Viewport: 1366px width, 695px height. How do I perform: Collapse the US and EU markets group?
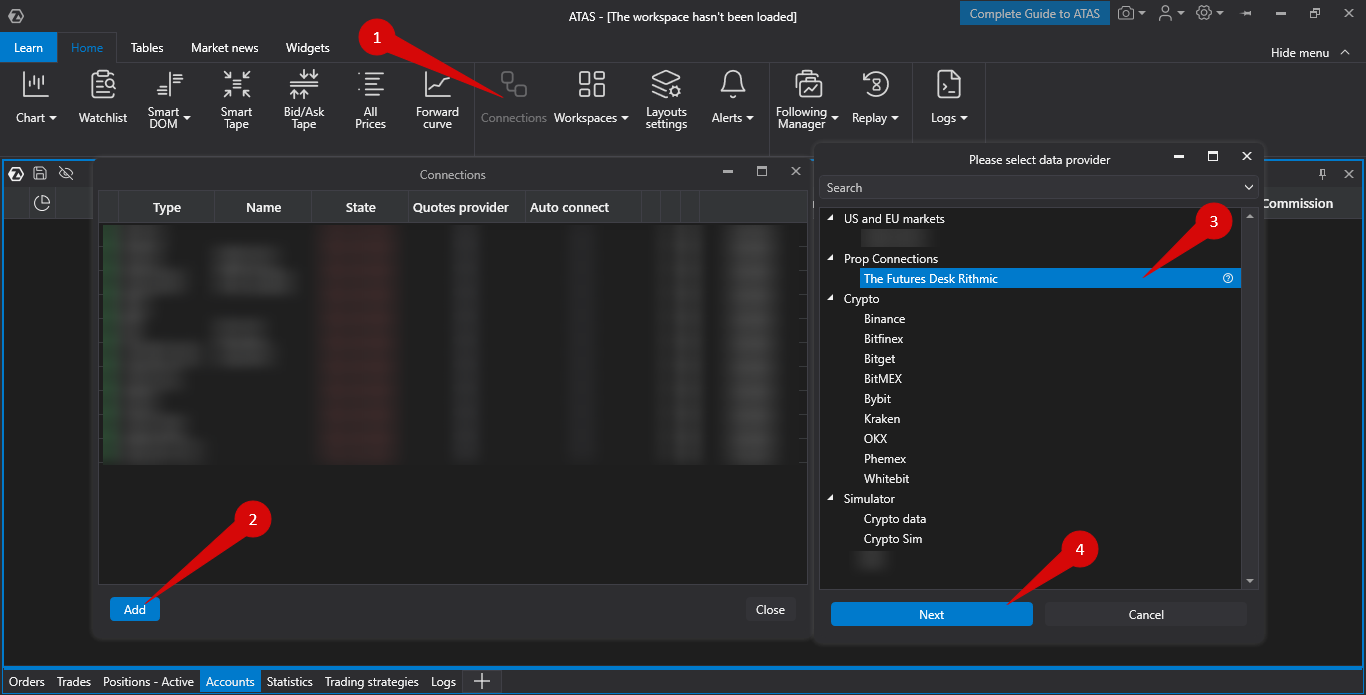point(830,218)
